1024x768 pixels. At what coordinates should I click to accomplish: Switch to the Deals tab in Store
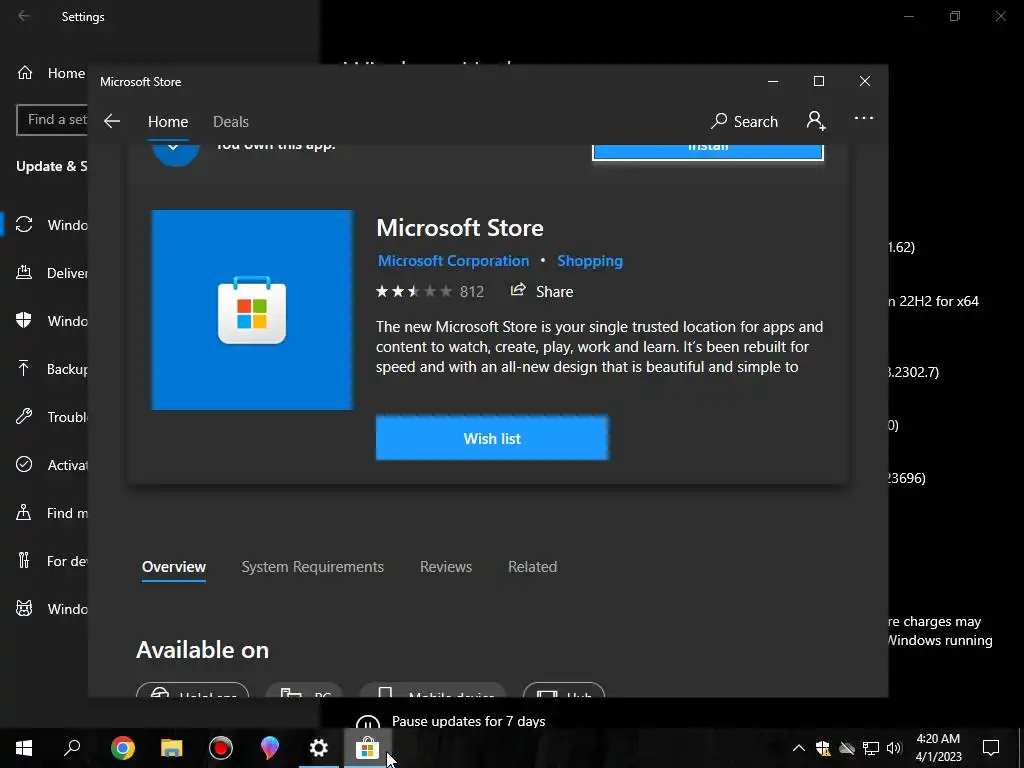[x=231, y=122]
